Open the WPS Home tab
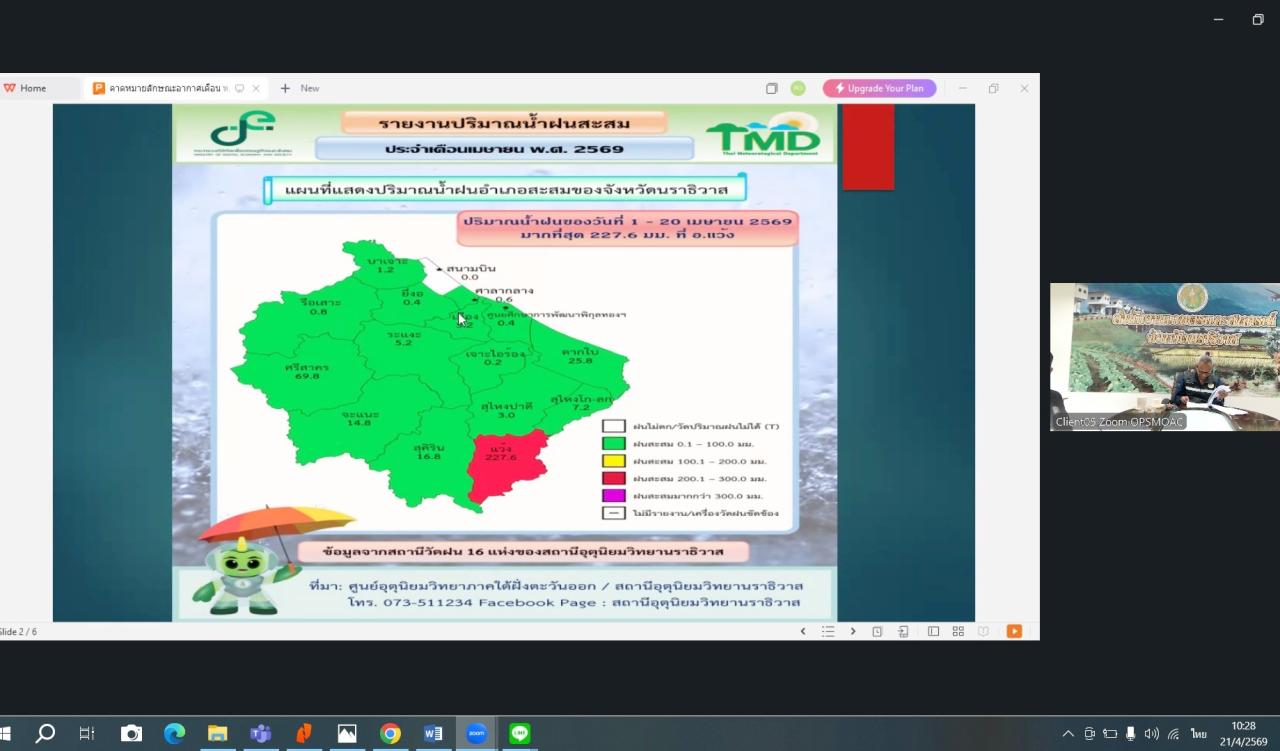The height and width of the screenshot is (751, 1280). 26,88
